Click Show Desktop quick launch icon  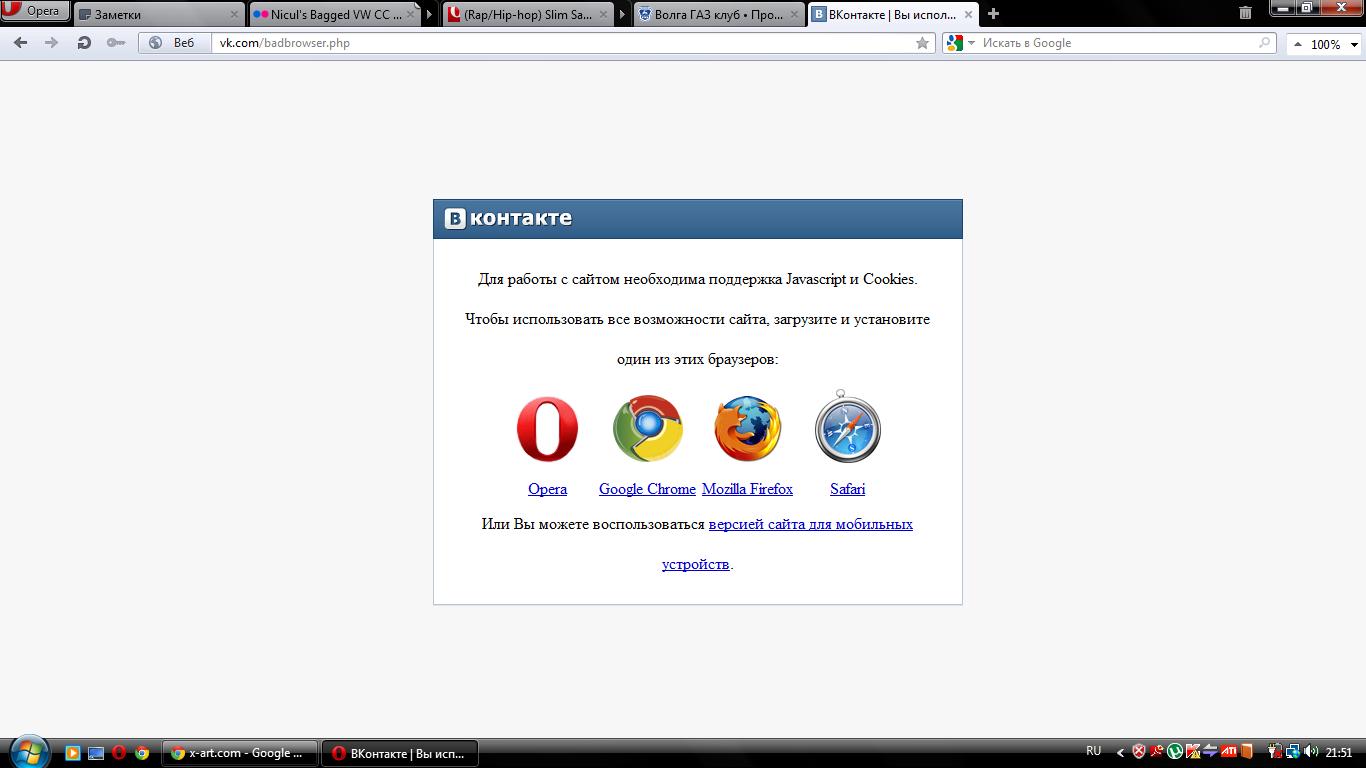point(96,753)
